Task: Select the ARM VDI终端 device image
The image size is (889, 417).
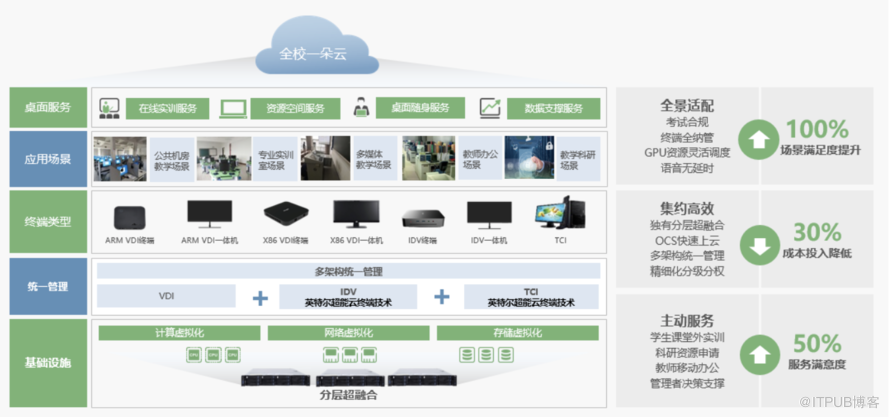Action: pyautogui.click(x=130, y=218)
